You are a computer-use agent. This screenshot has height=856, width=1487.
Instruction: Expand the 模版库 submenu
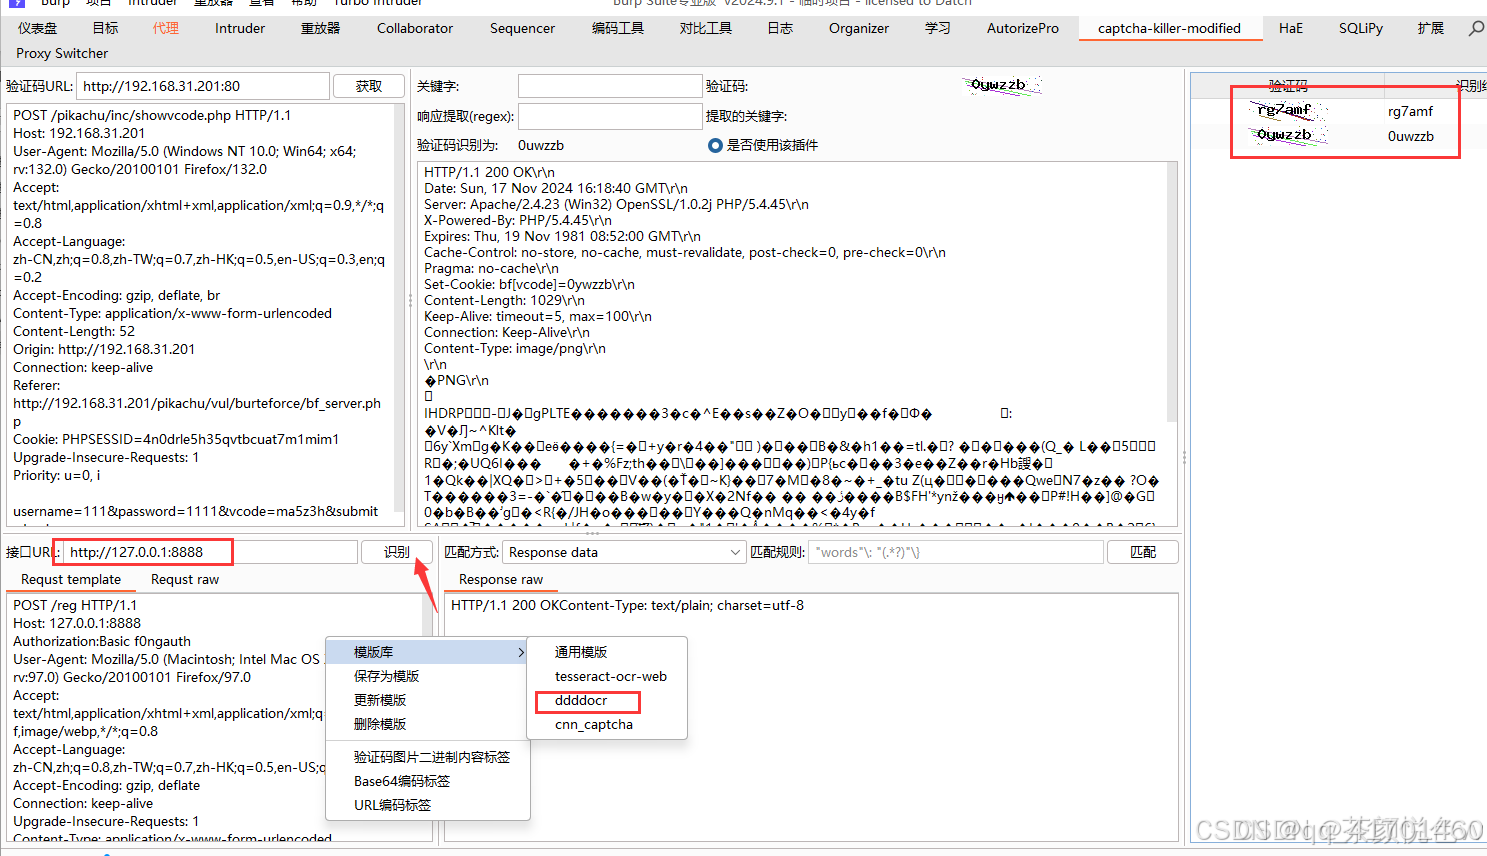(427, 652)
